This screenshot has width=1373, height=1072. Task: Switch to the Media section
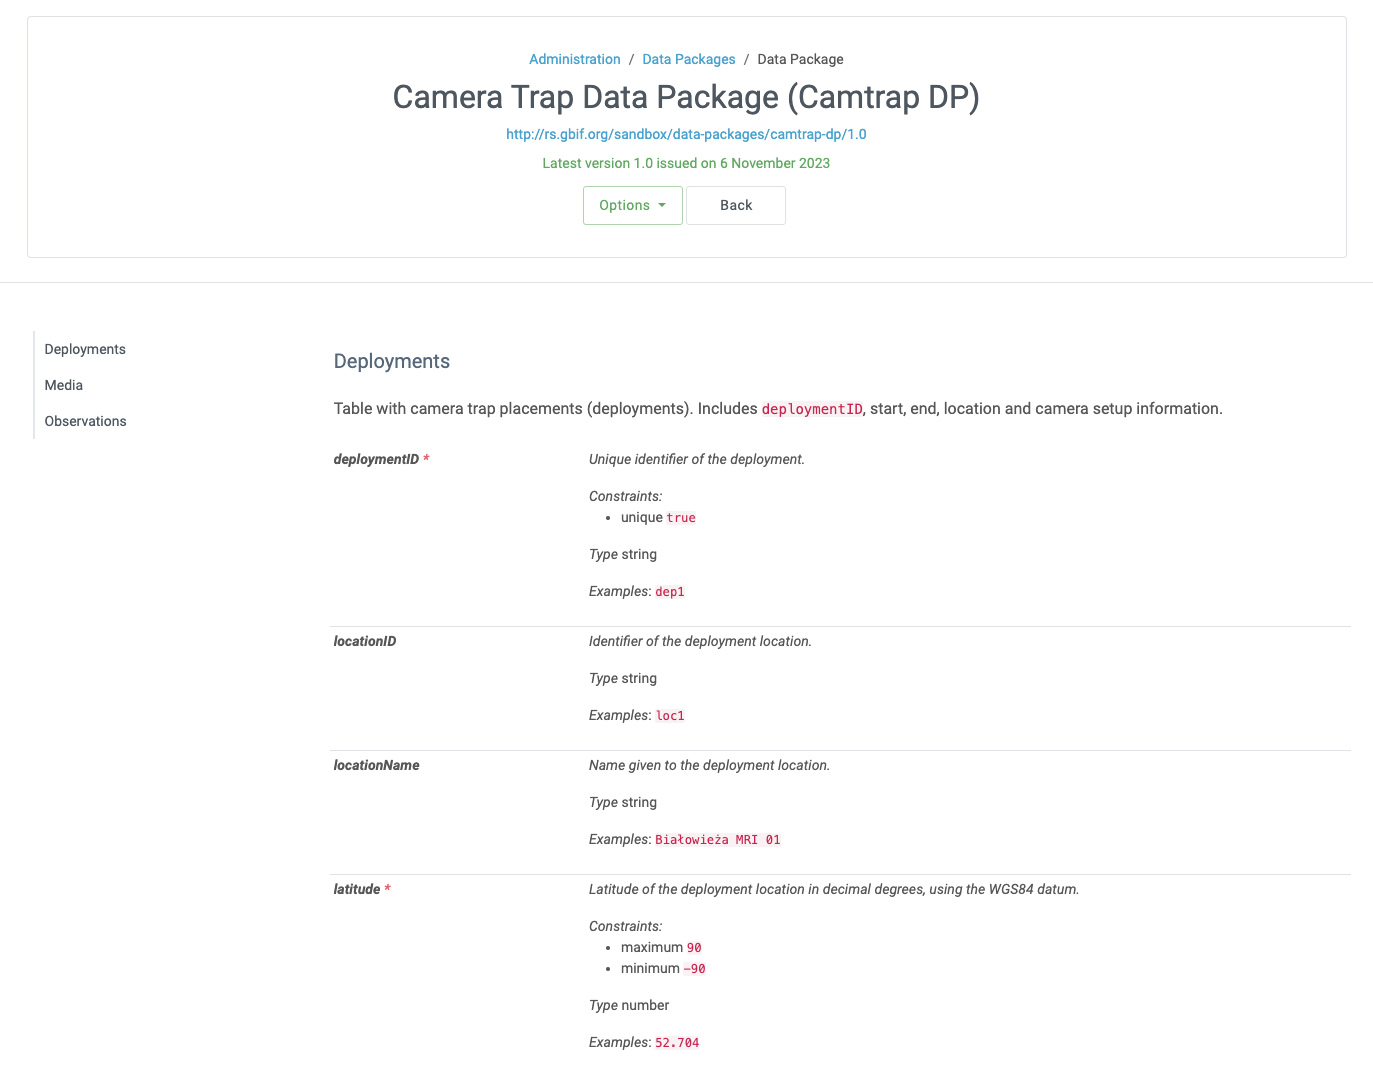pos(63,385)
